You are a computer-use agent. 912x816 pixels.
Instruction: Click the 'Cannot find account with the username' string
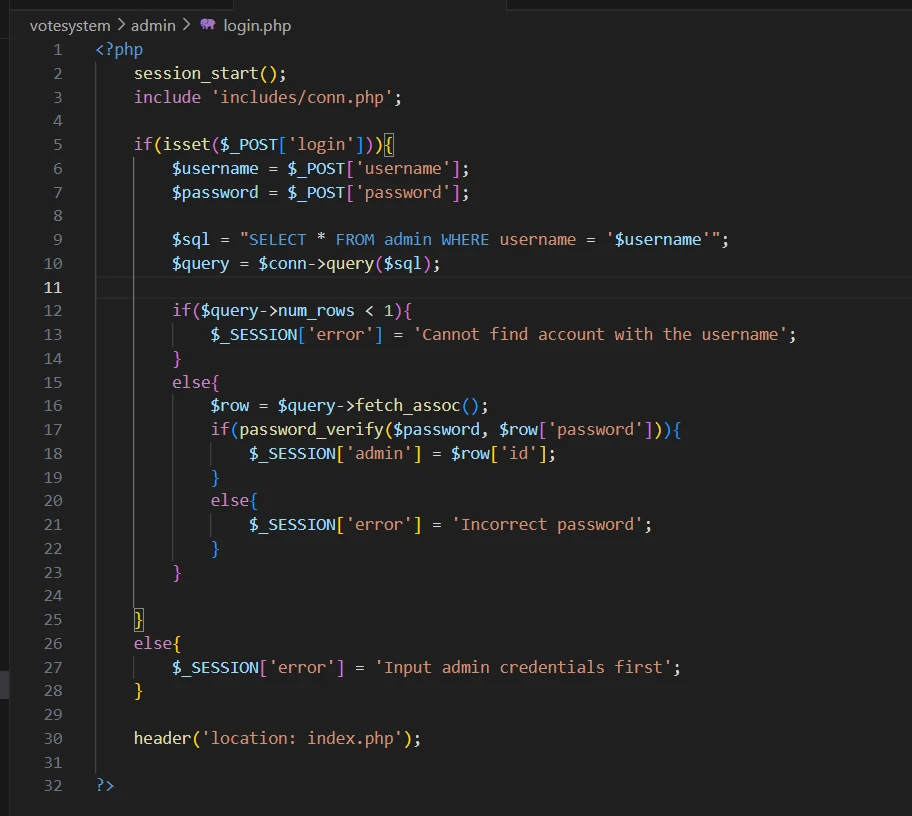pyautogui.click(x=600, y=334)
